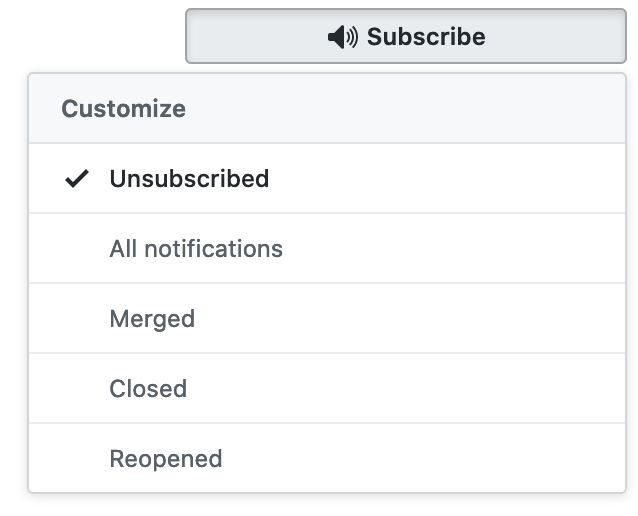Click the speaker icon on Subscribe button
The image size is (638, 516).
(342, 37)
